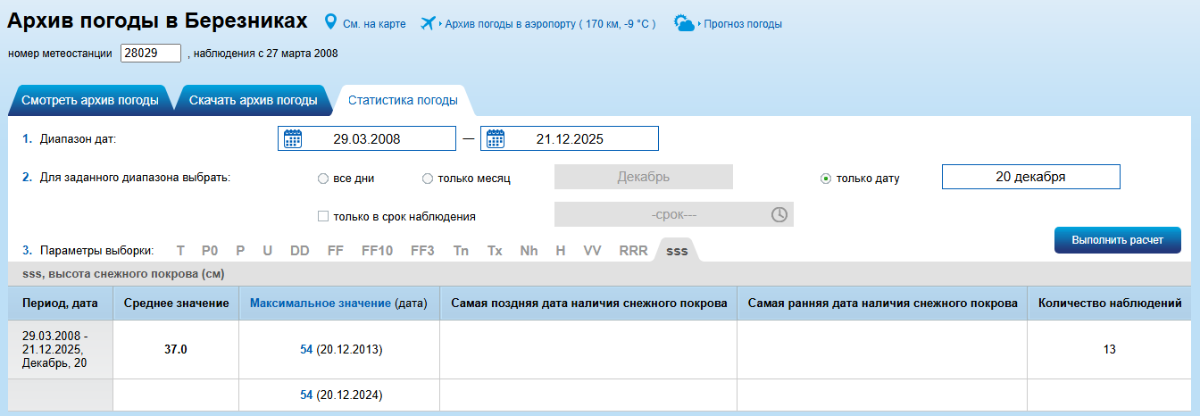Open the Декабрь month selector

tap(643, 177)
